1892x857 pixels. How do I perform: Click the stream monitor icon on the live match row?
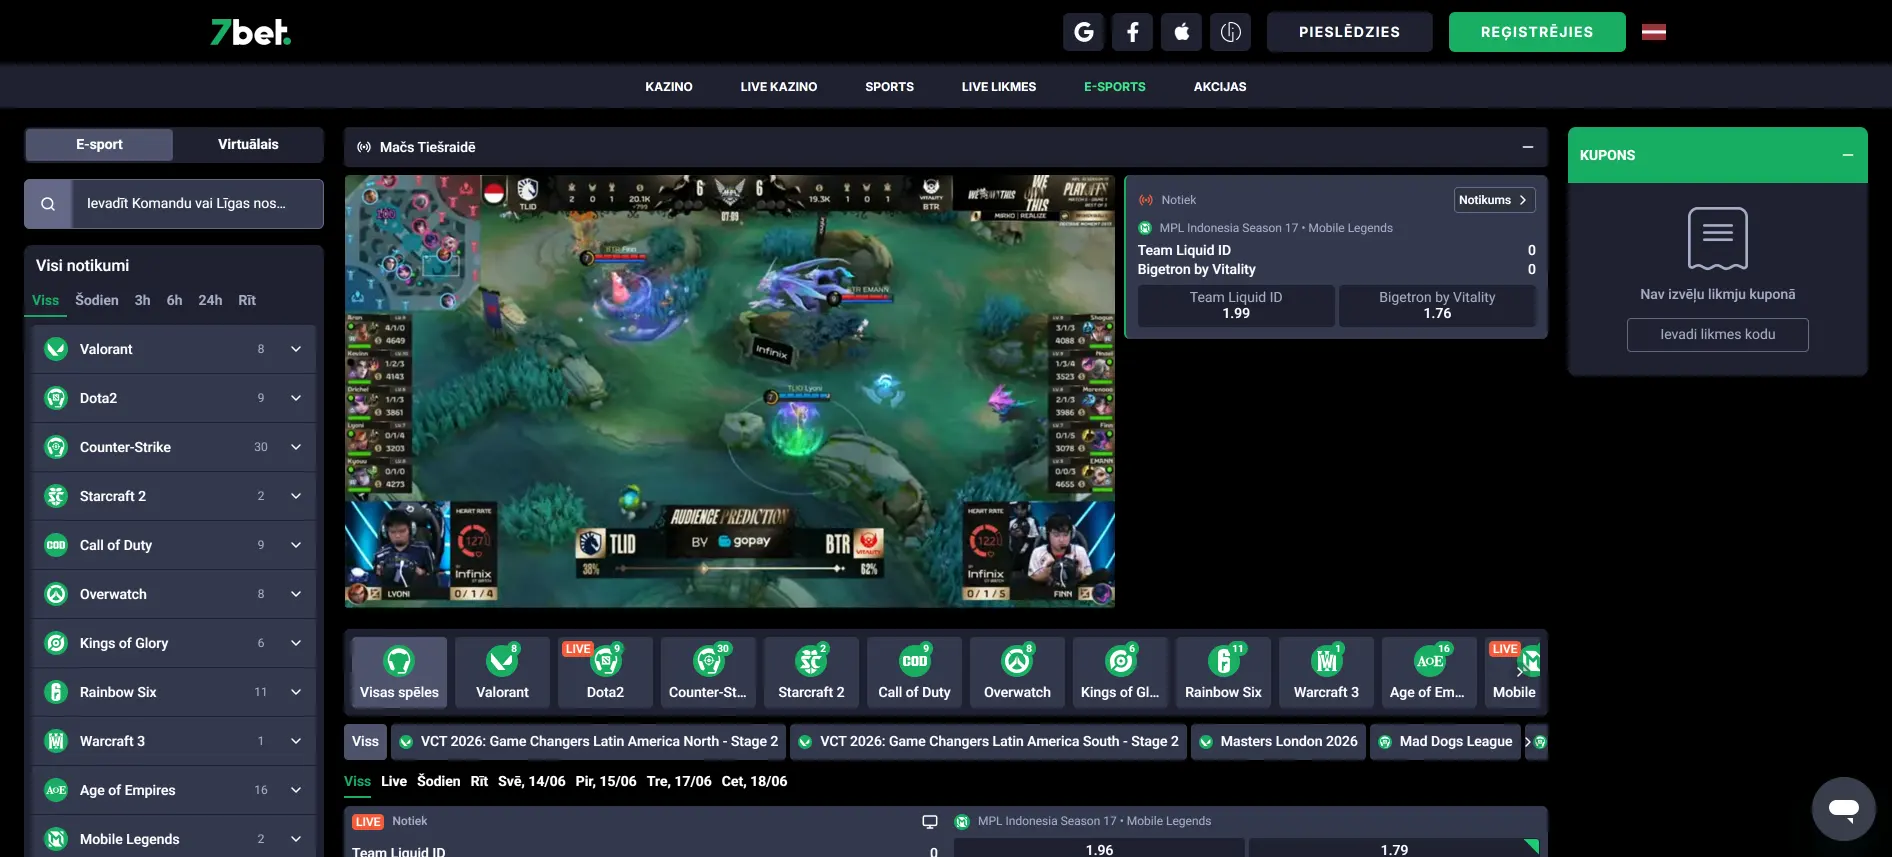[x=930, y=822]
